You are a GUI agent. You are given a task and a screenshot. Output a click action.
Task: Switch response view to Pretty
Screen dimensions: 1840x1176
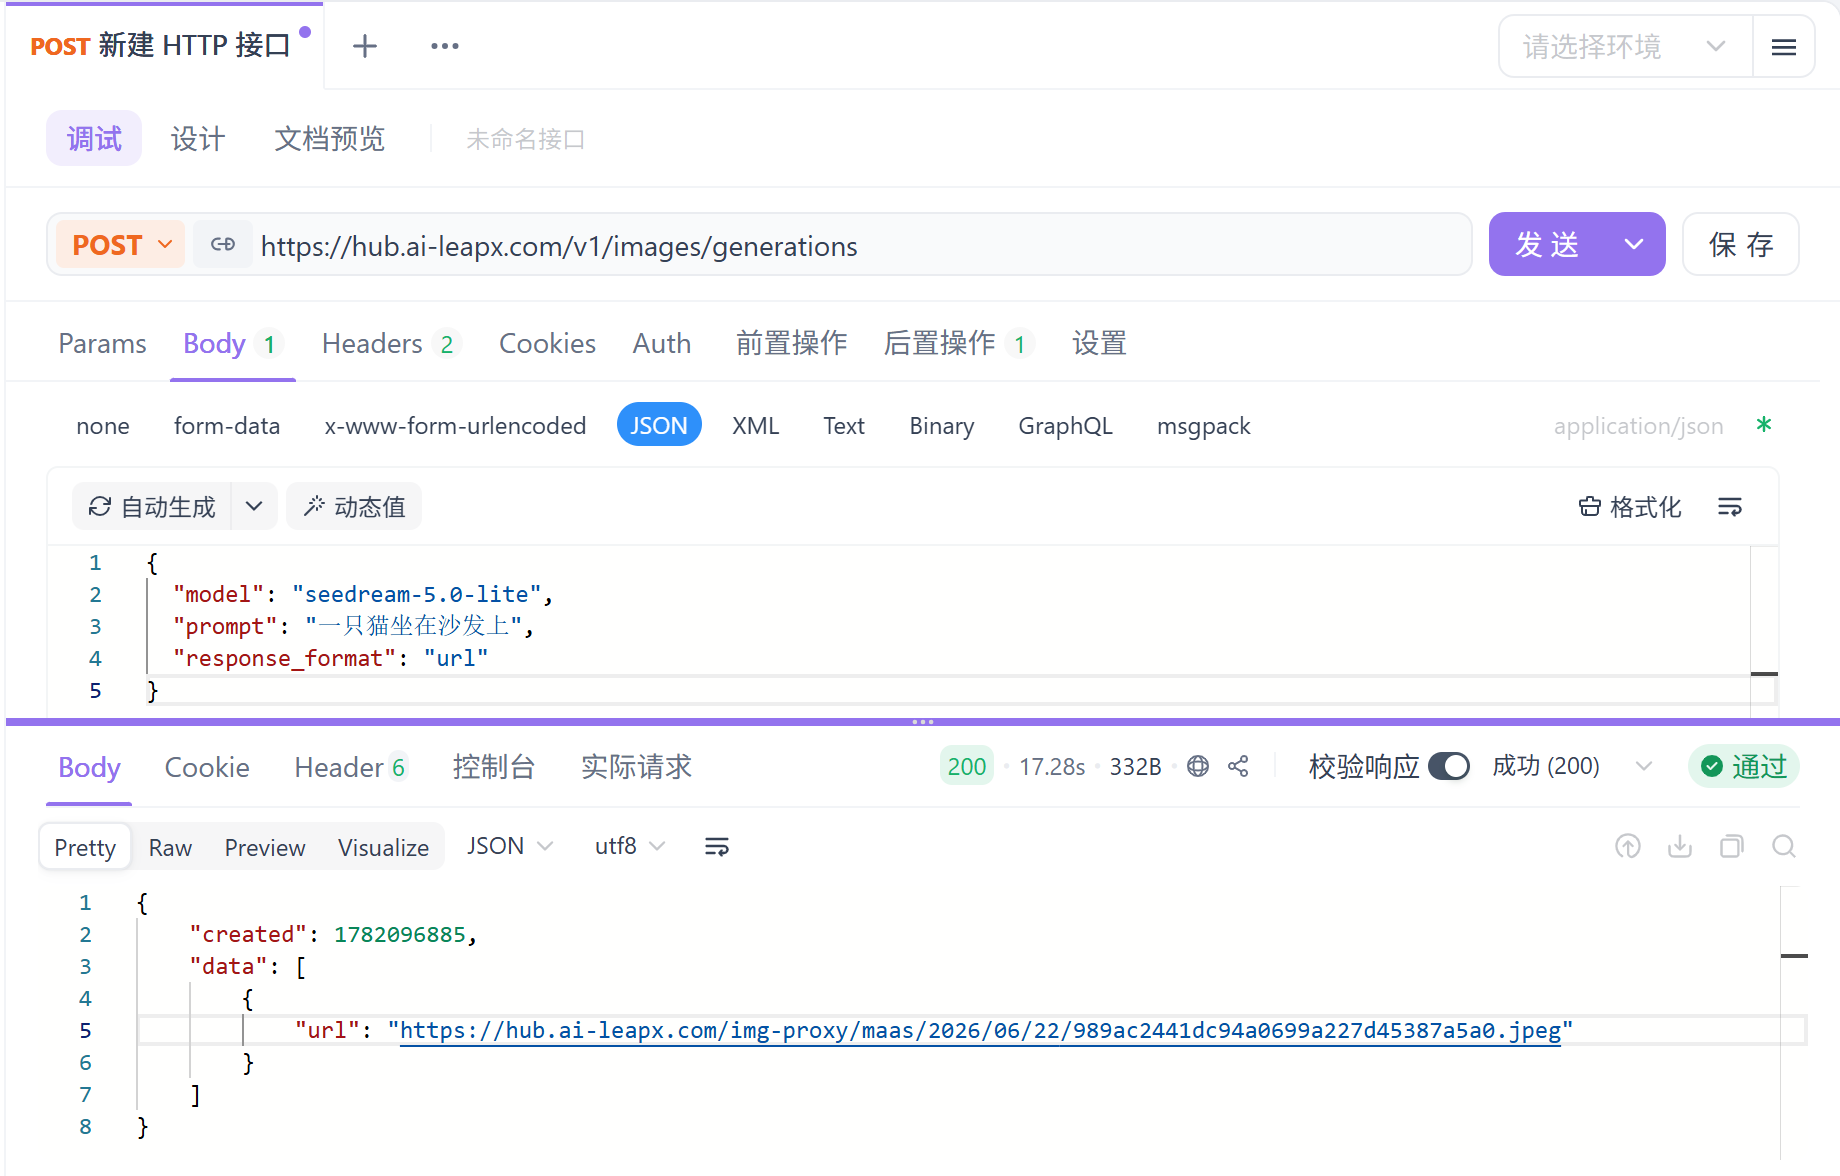tap(85, 848)
